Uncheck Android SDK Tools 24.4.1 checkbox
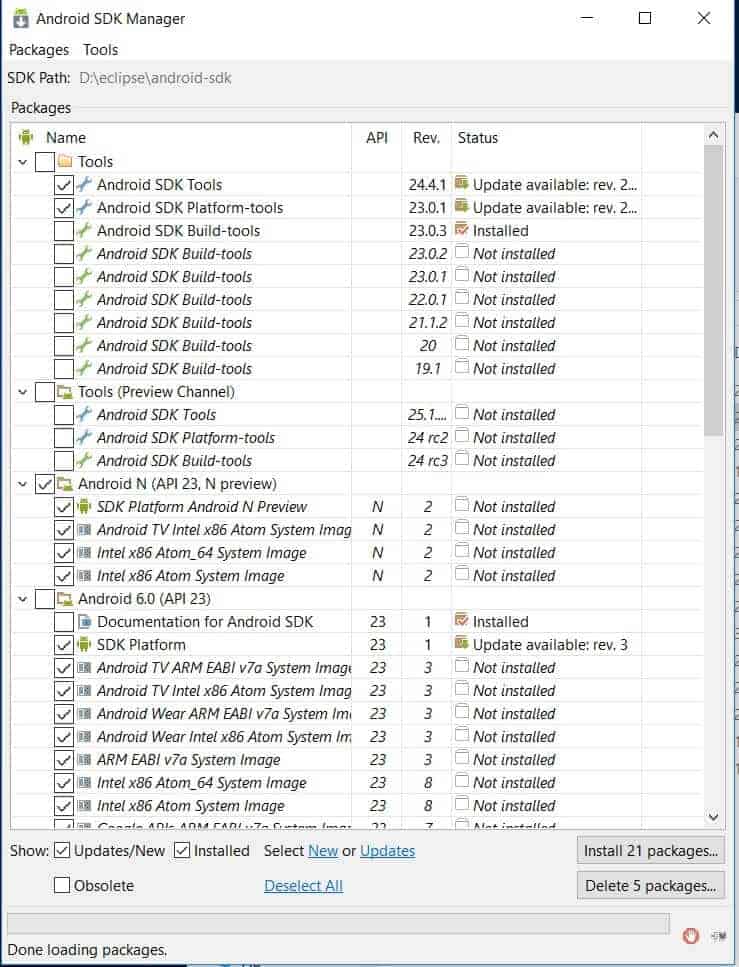 click(x=64, y=184)
